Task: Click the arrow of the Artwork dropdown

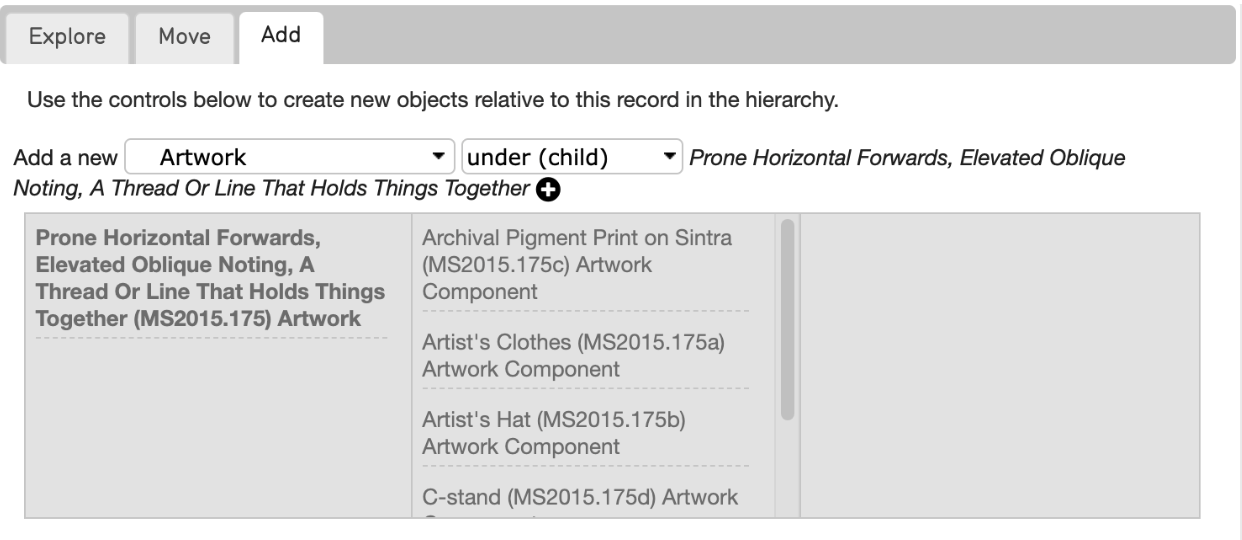Action: [436, 157]
